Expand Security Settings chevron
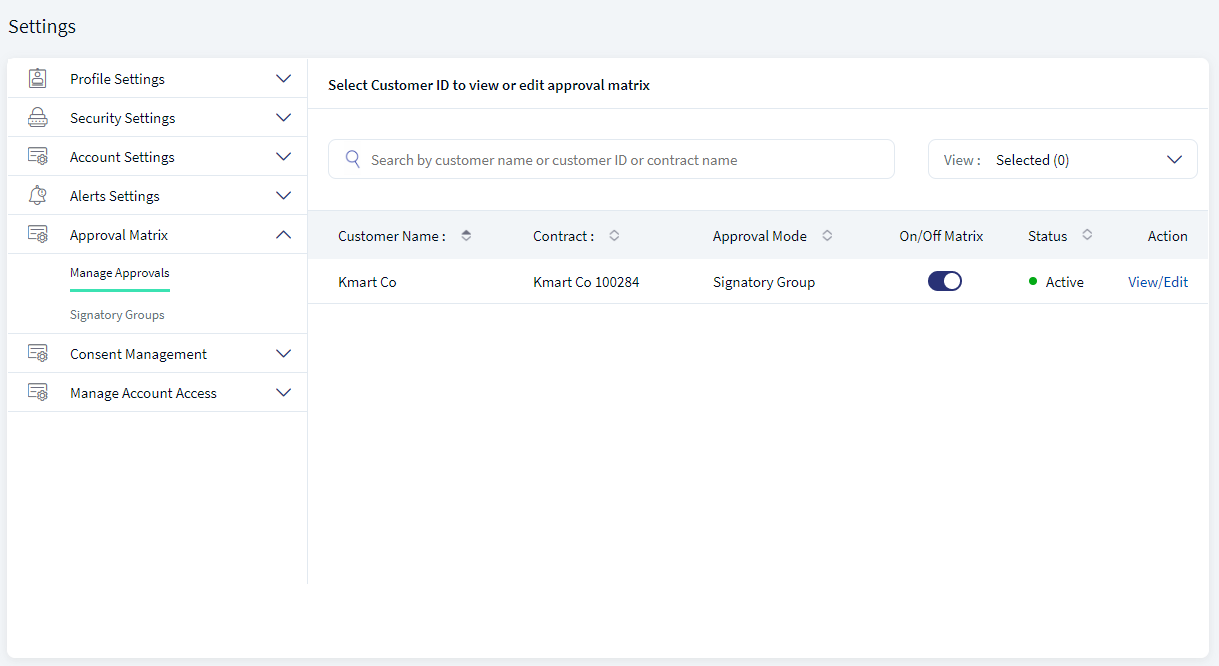Screen dimensions: 1219x666 [x=283, y=117]
